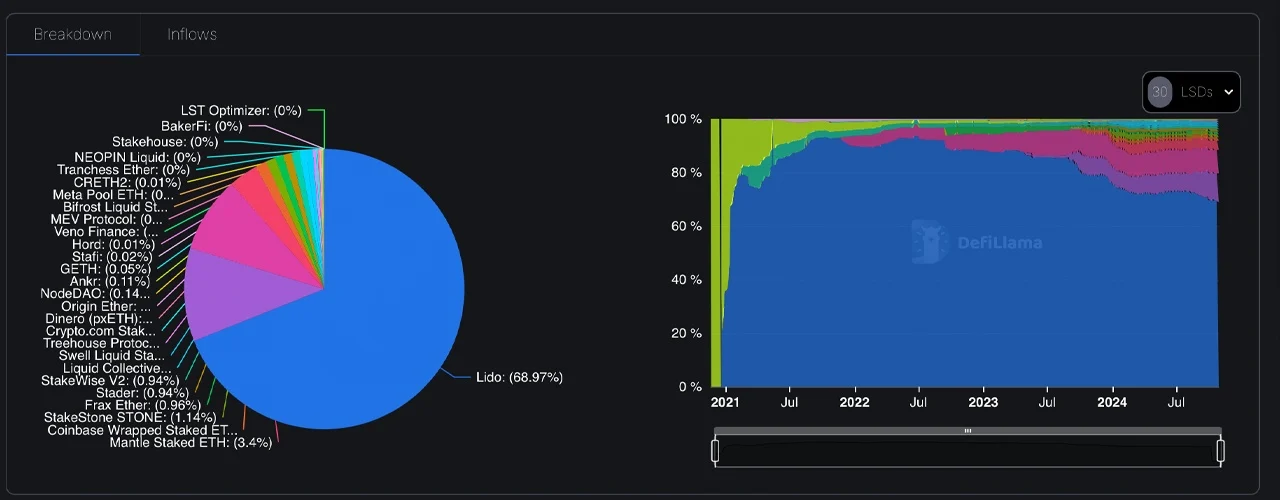
Task: Click the 20 % y-axis label
Action: [x=686, y=333]
